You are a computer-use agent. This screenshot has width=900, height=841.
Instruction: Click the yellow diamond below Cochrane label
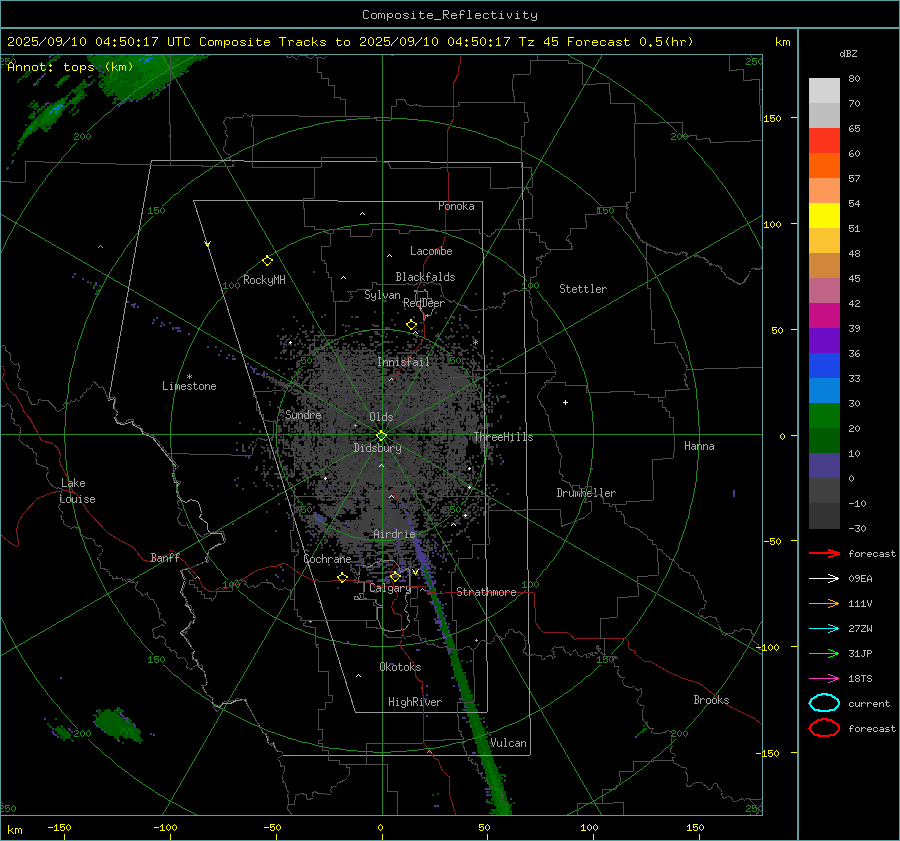pos(342,577)
